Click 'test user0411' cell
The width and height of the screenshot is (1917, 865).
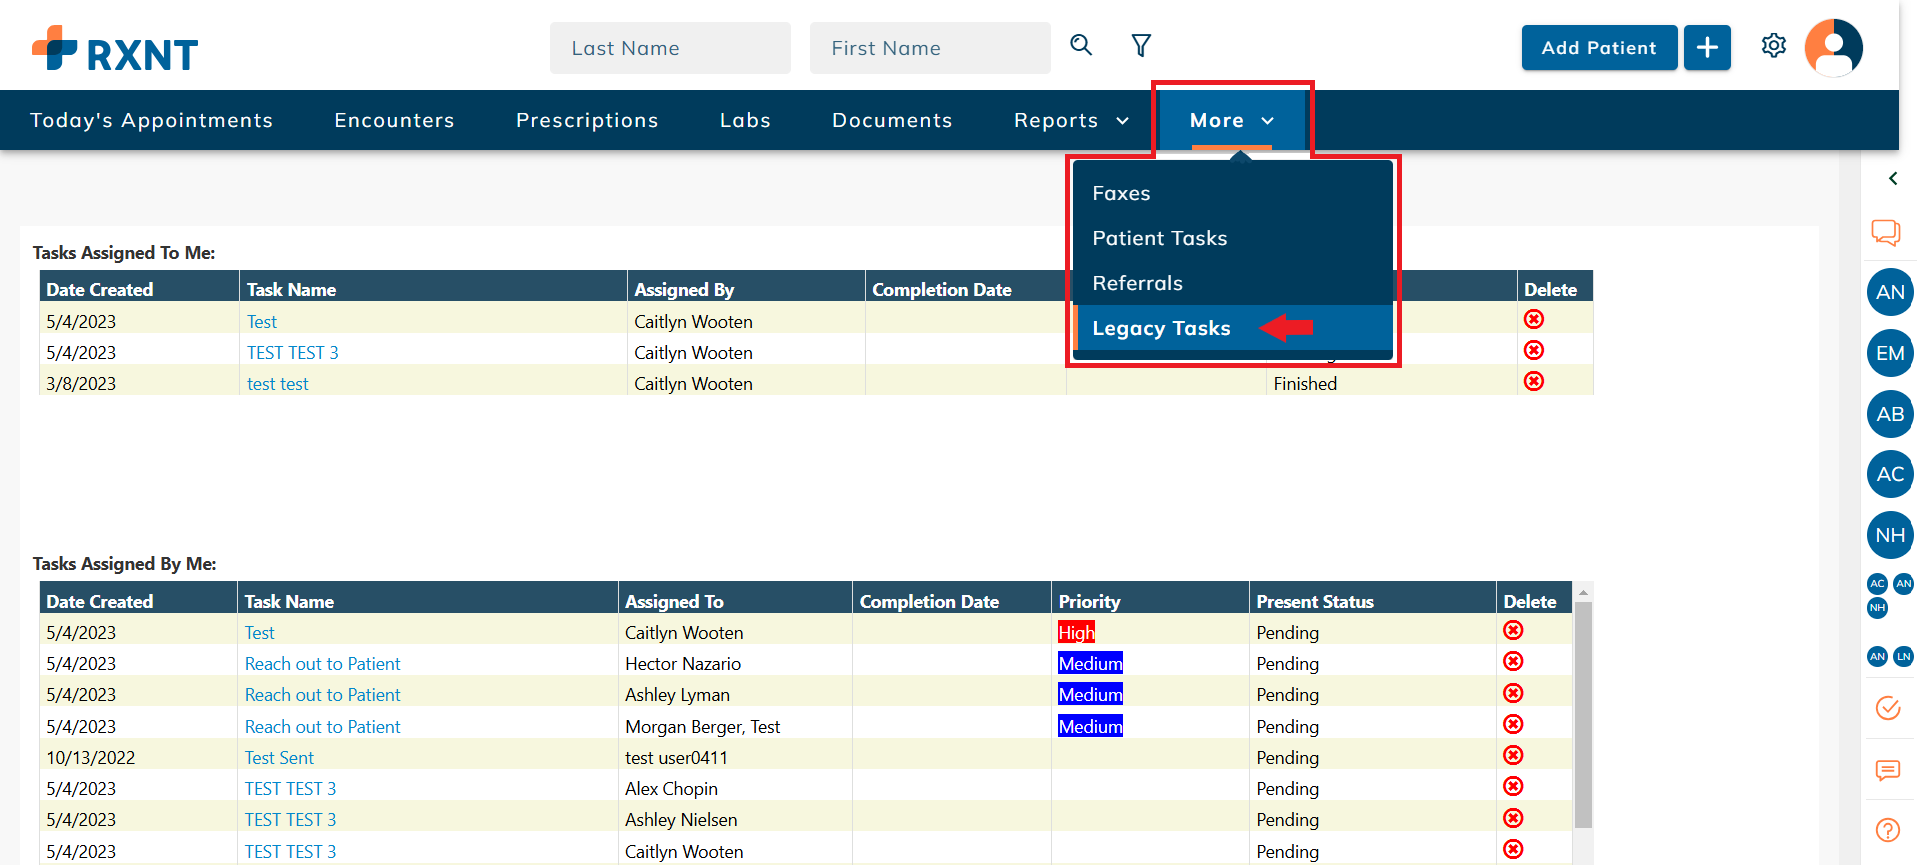point(676,758)
